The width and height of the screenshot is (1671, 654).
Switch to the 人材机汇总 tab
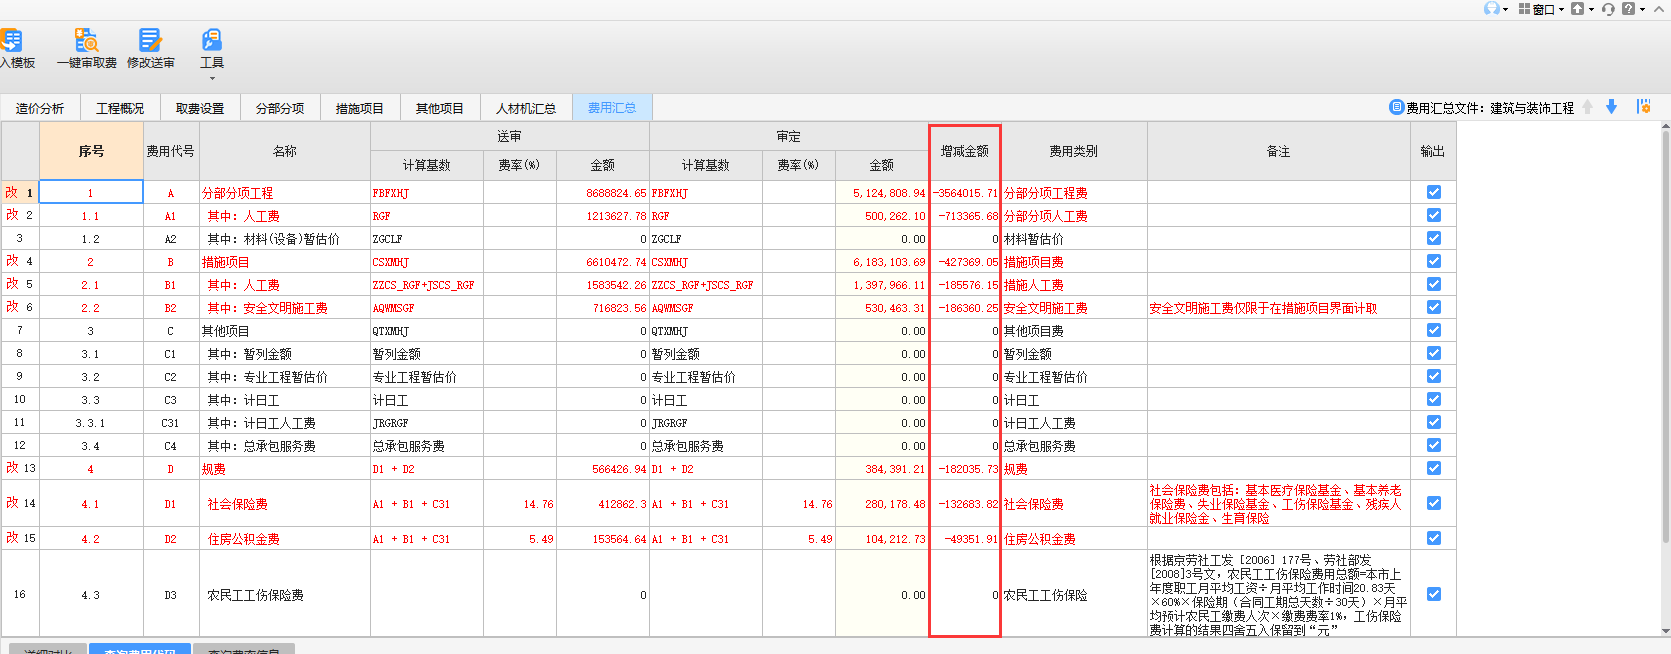[x=526, y=108]
